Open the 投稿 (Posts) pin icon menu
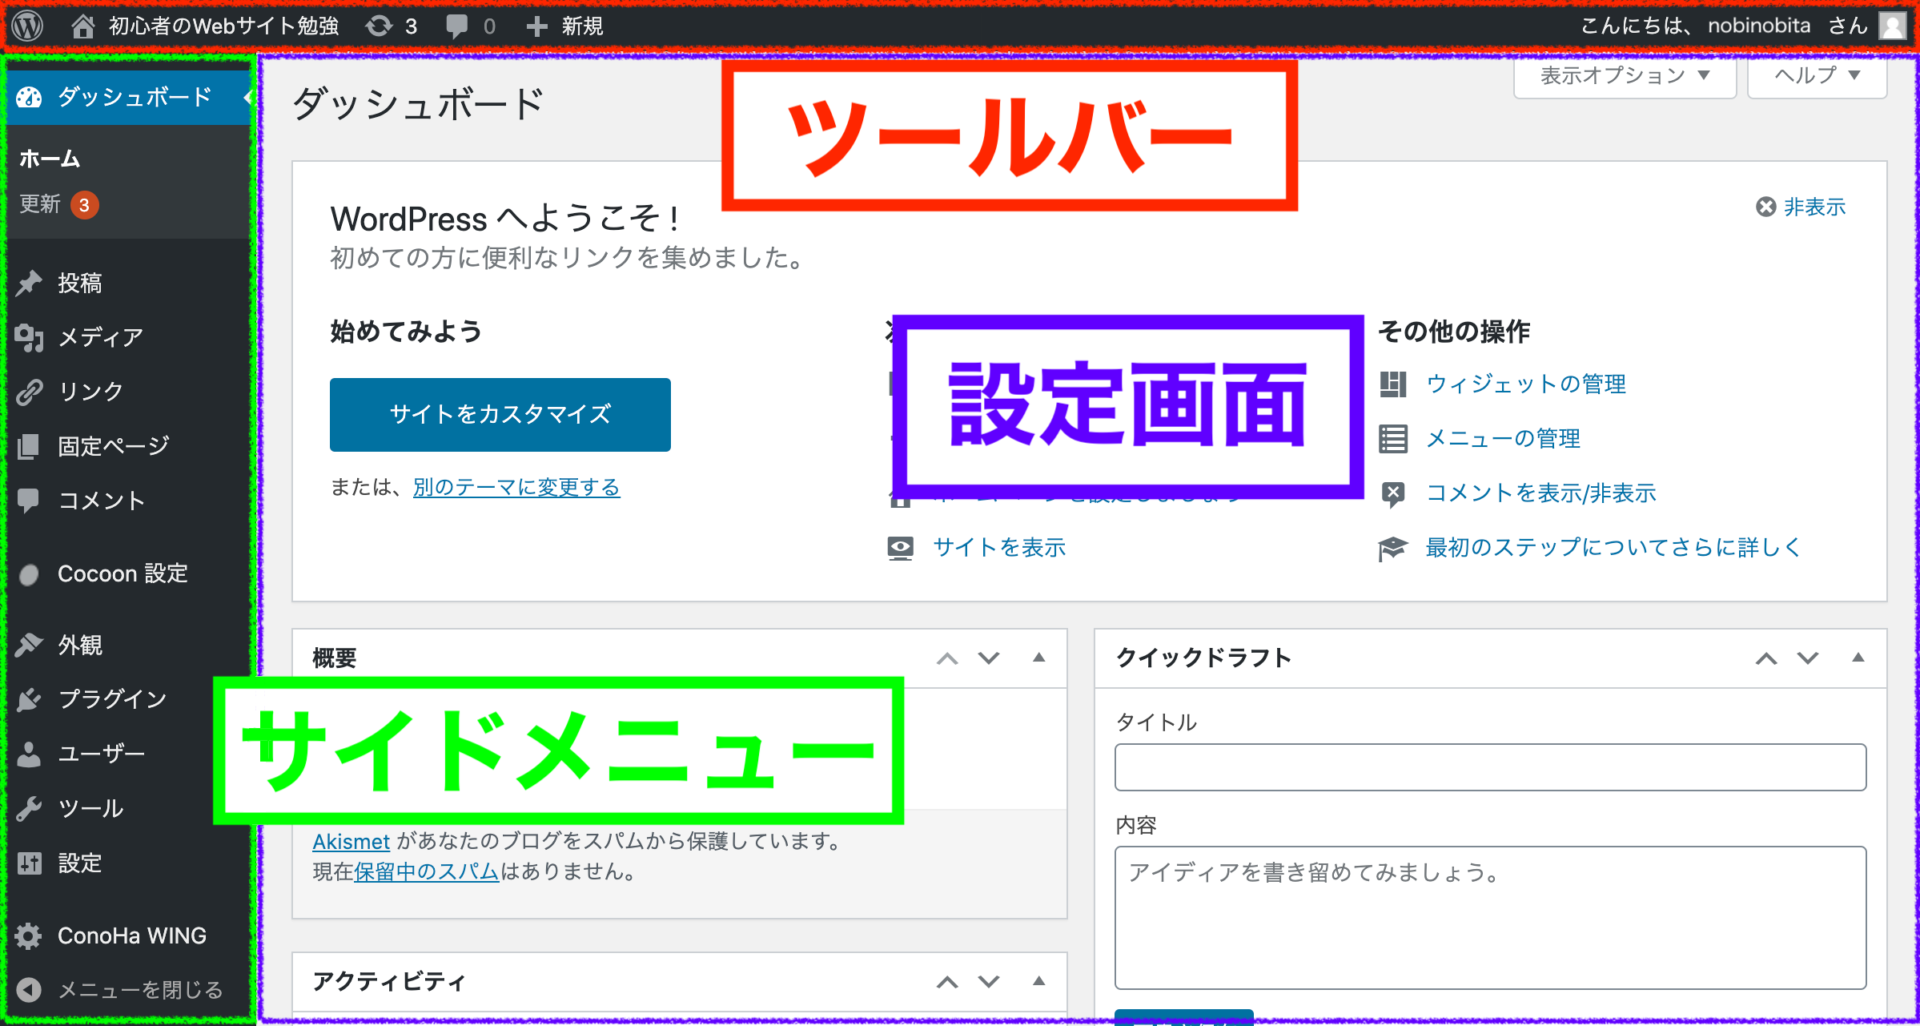 pyautogui.click(x=29, y=283)
